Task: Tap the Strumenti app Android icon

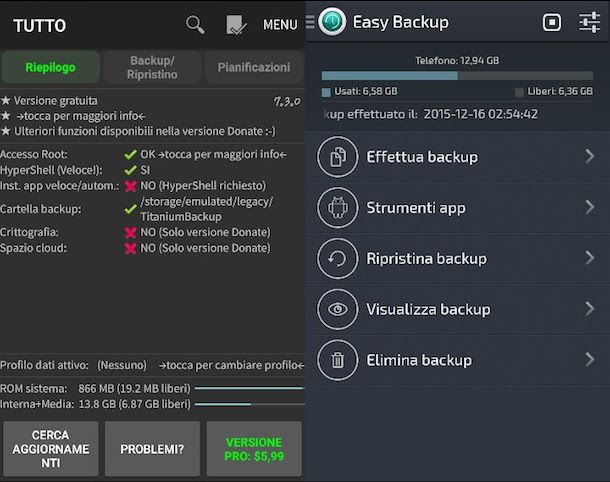Action: pos(338,207)
